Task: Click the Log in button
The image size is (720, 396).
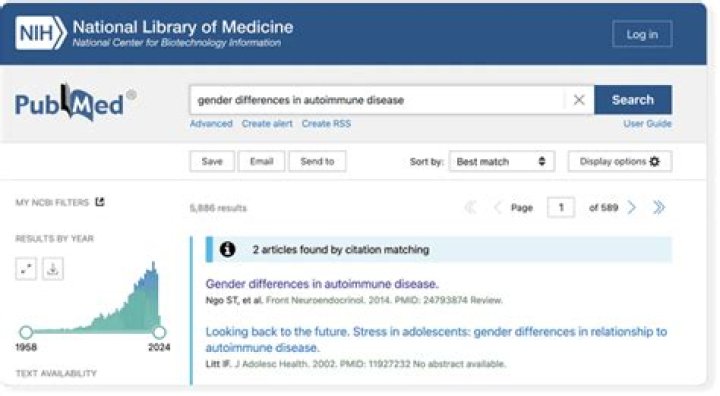Action: pyautogui.click(x=642, y=34)
